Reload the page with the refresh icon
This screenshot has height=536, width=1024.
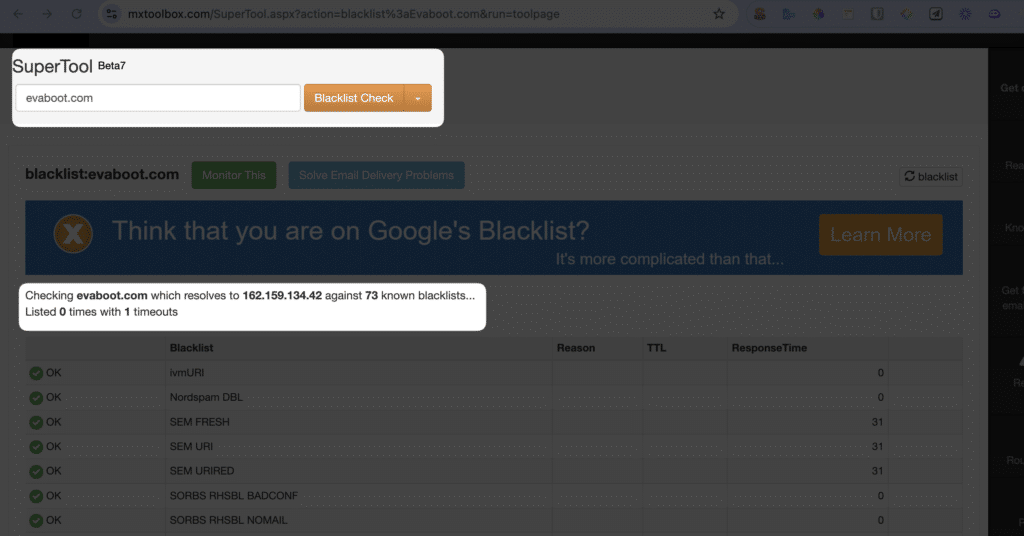[x=76, y=14]
